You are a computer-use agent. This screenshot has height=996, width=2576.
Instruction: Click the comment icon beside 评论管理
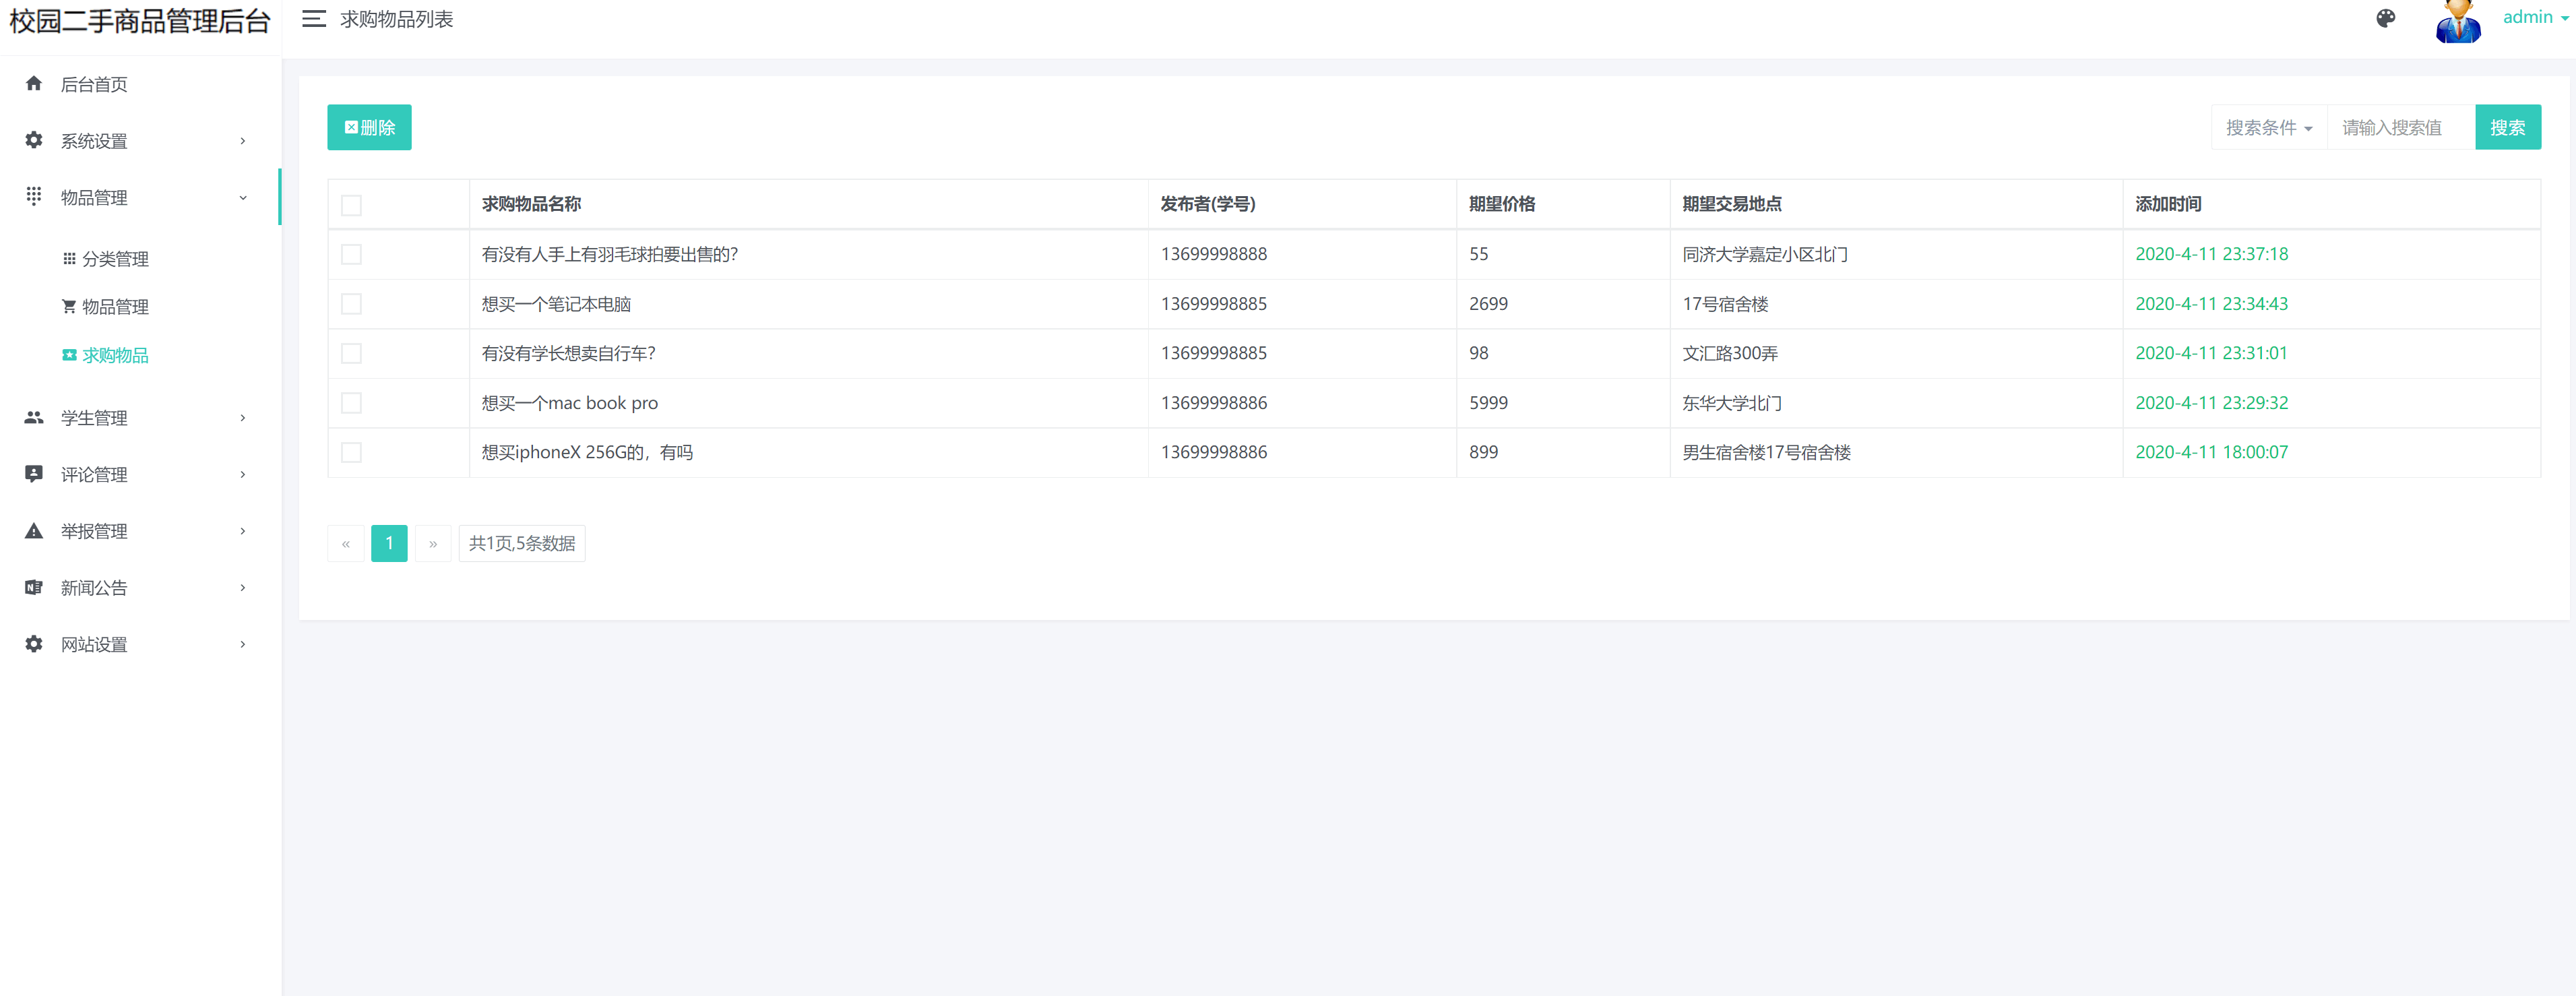tap(34, 474)
